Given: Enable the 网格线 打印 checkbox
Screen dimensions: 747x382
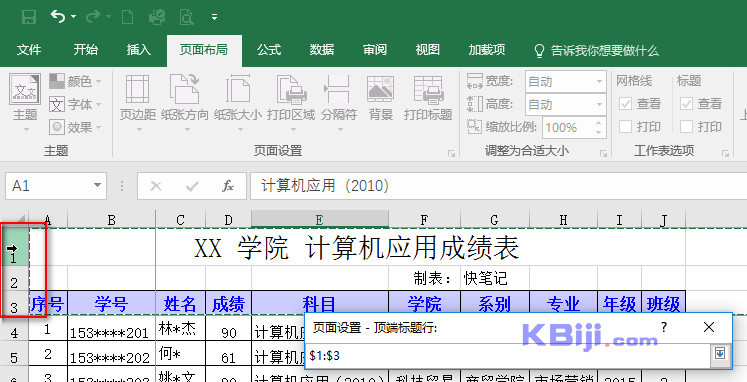Looking at the screenshot, I should pos(626,127).
